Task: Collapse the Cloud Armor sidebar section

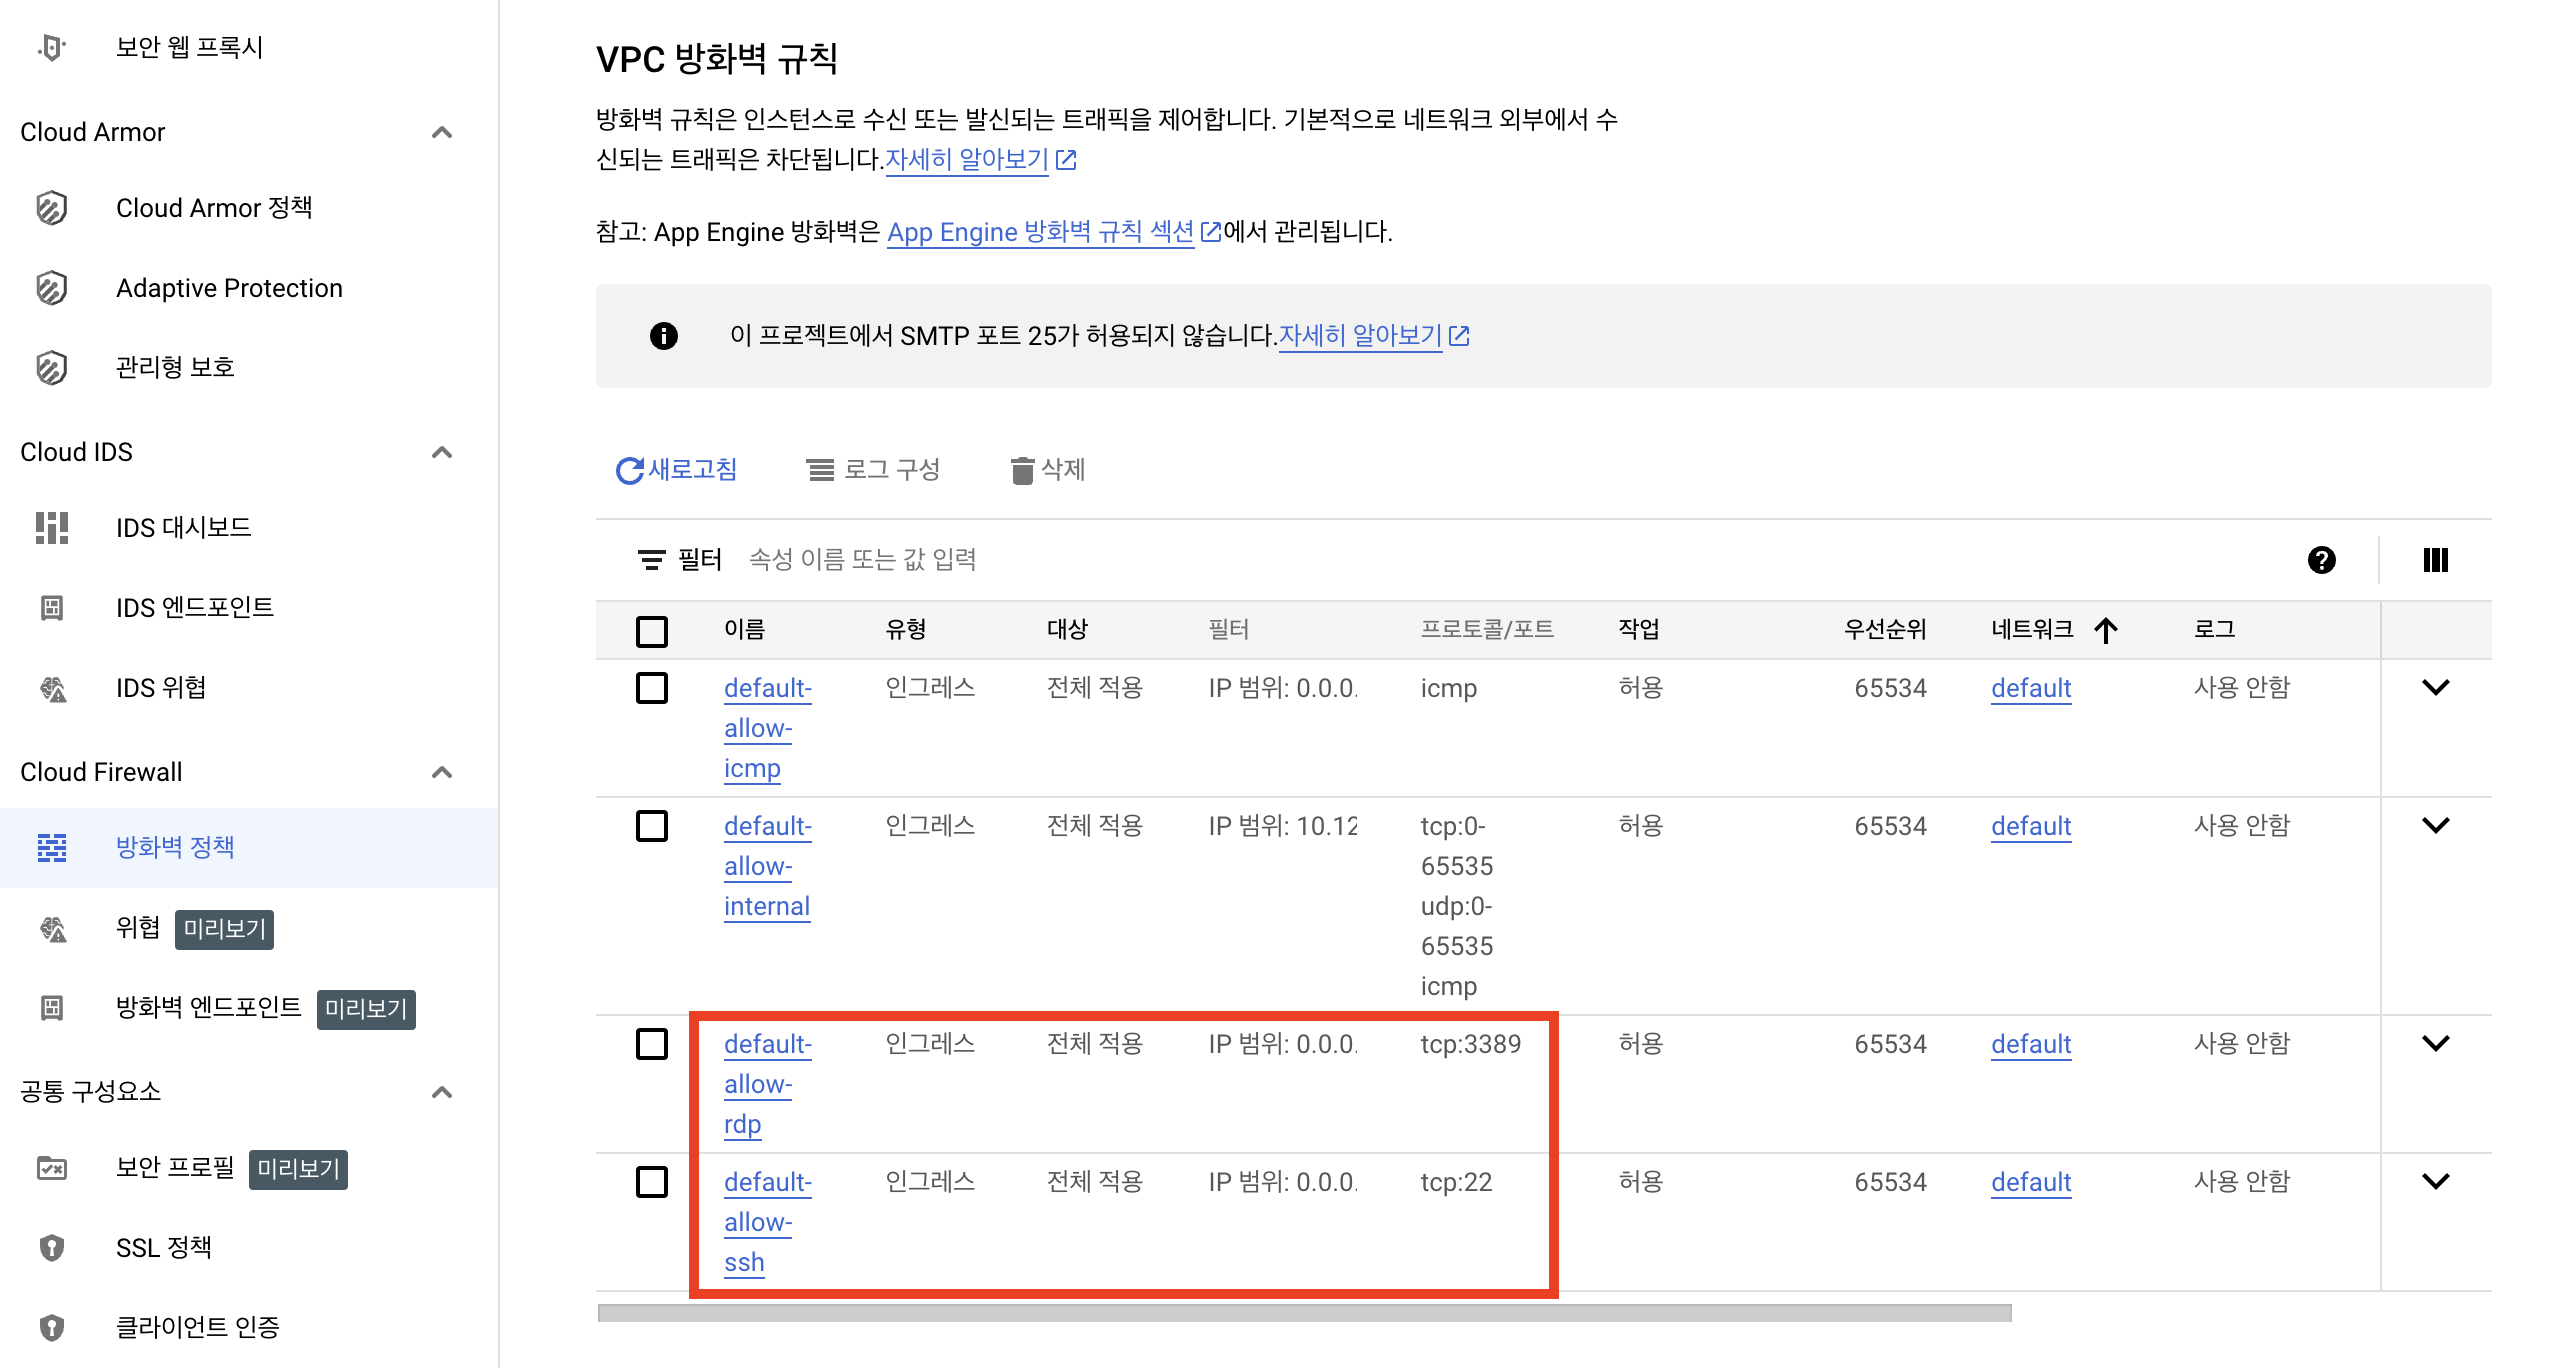Action: (442, 132)
